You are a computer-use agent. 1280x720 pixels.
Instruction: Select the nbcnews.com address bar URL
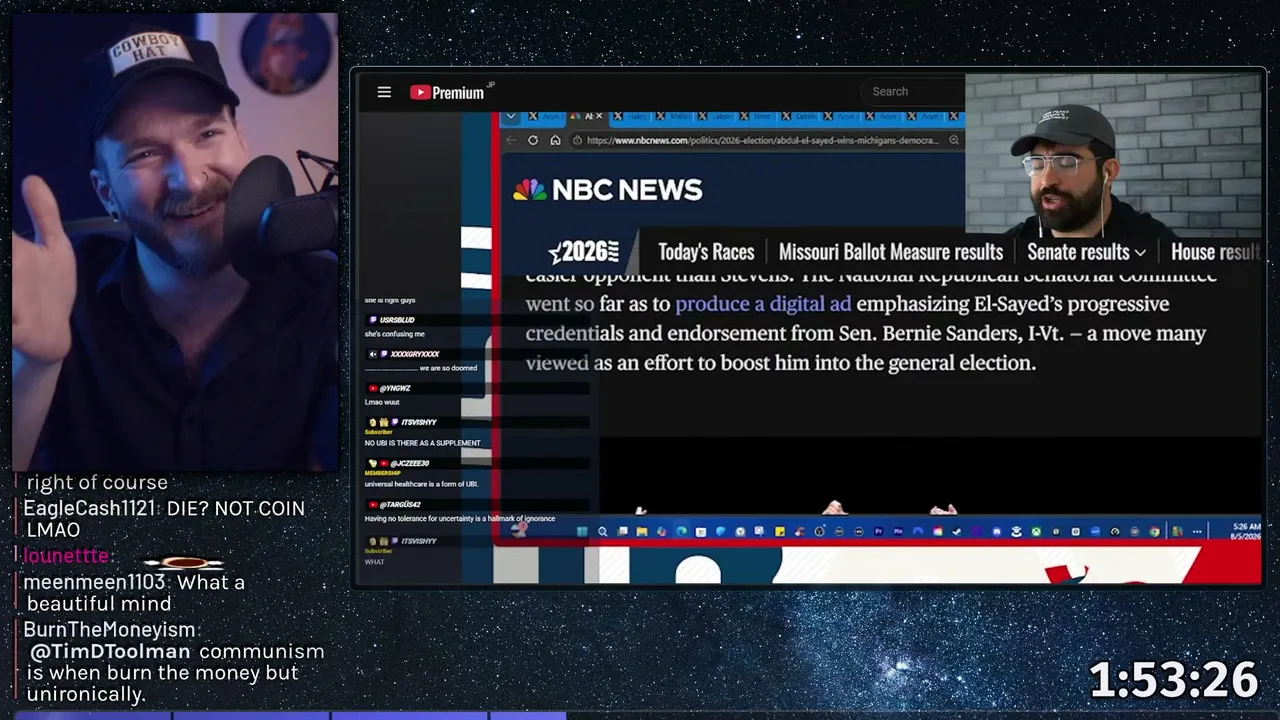(763, 141)
